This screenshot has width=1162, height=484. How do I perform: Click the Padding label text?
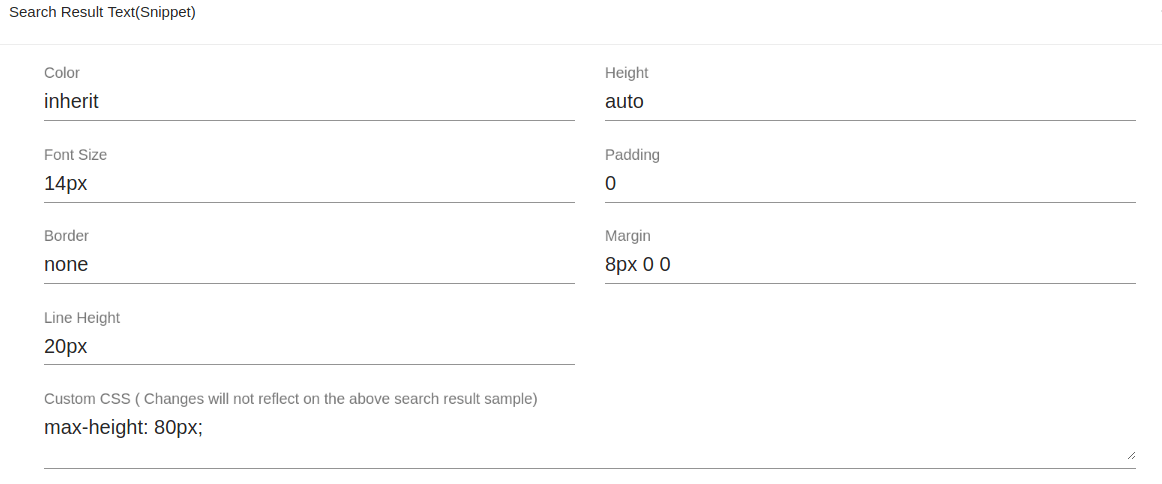(x=632, y=155)
